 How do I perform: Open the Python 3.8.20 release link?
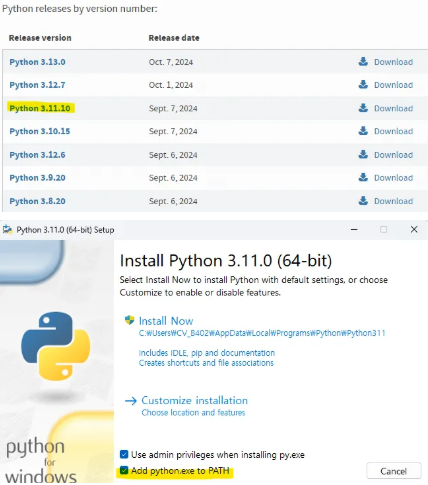click(37, 201)
